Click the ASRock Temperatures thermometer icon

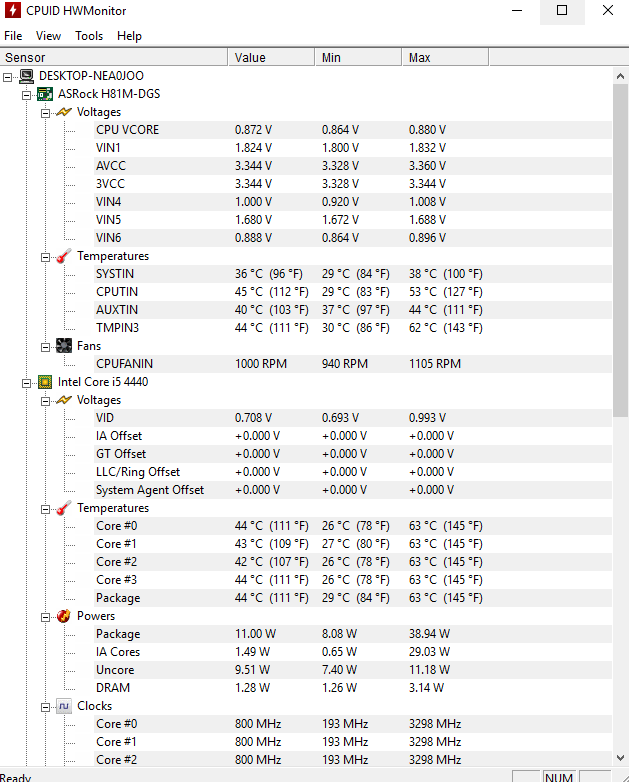point(64,256)
